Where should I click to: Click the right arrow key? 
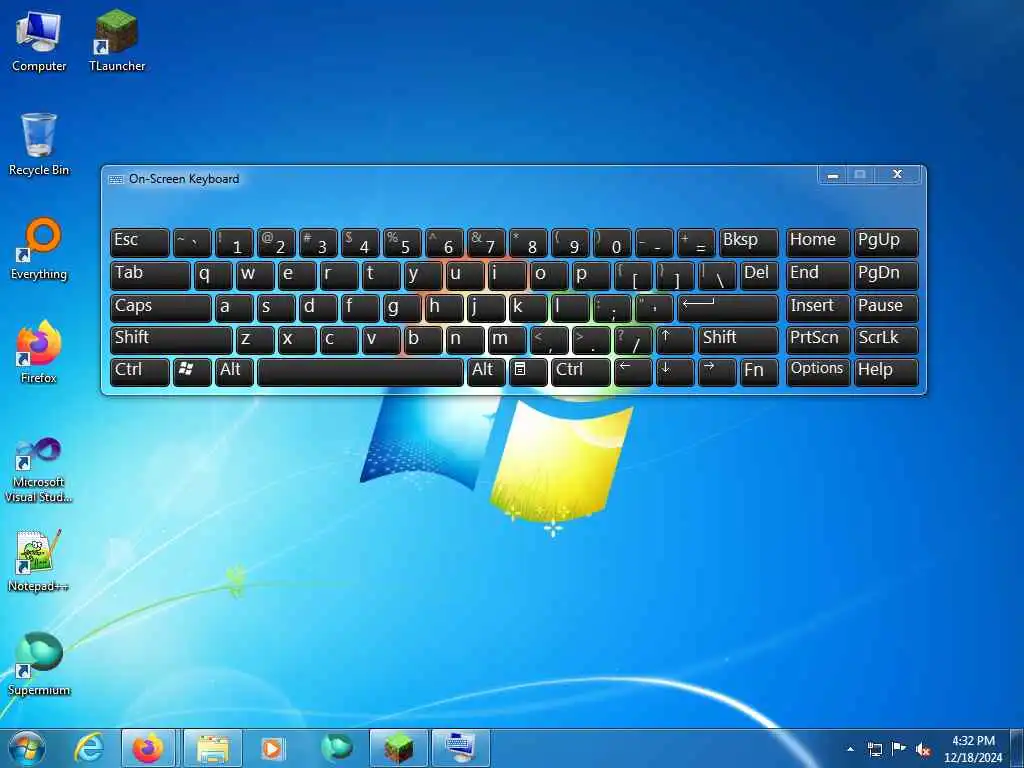click(x=717, y=372)
